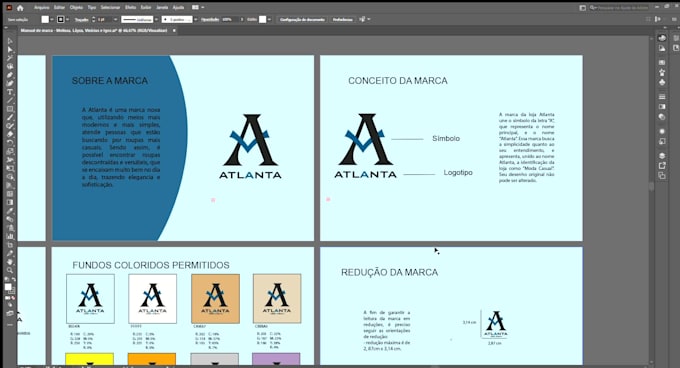Select the Direct Selection tool

click(x=10, y=49)
